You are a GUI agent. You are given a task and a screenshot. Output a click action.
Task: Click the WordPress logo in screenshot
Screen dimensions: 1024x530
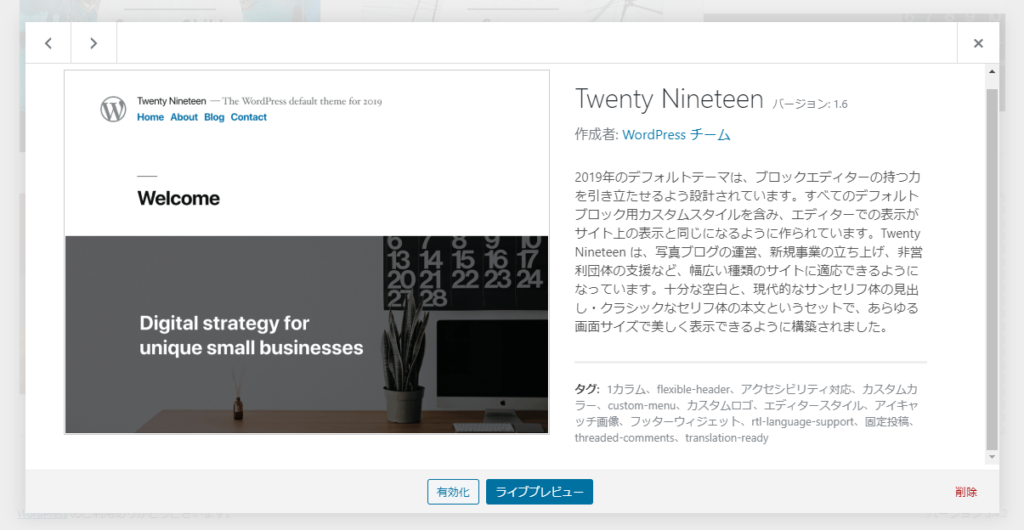[x=113, y=109]
